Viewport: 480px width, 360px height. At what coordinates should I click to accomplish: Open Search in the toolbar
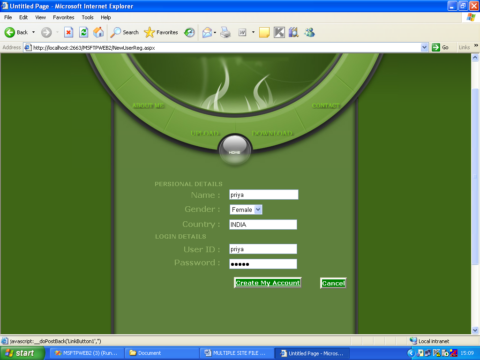pyautogui.click(x=125, y=32)
